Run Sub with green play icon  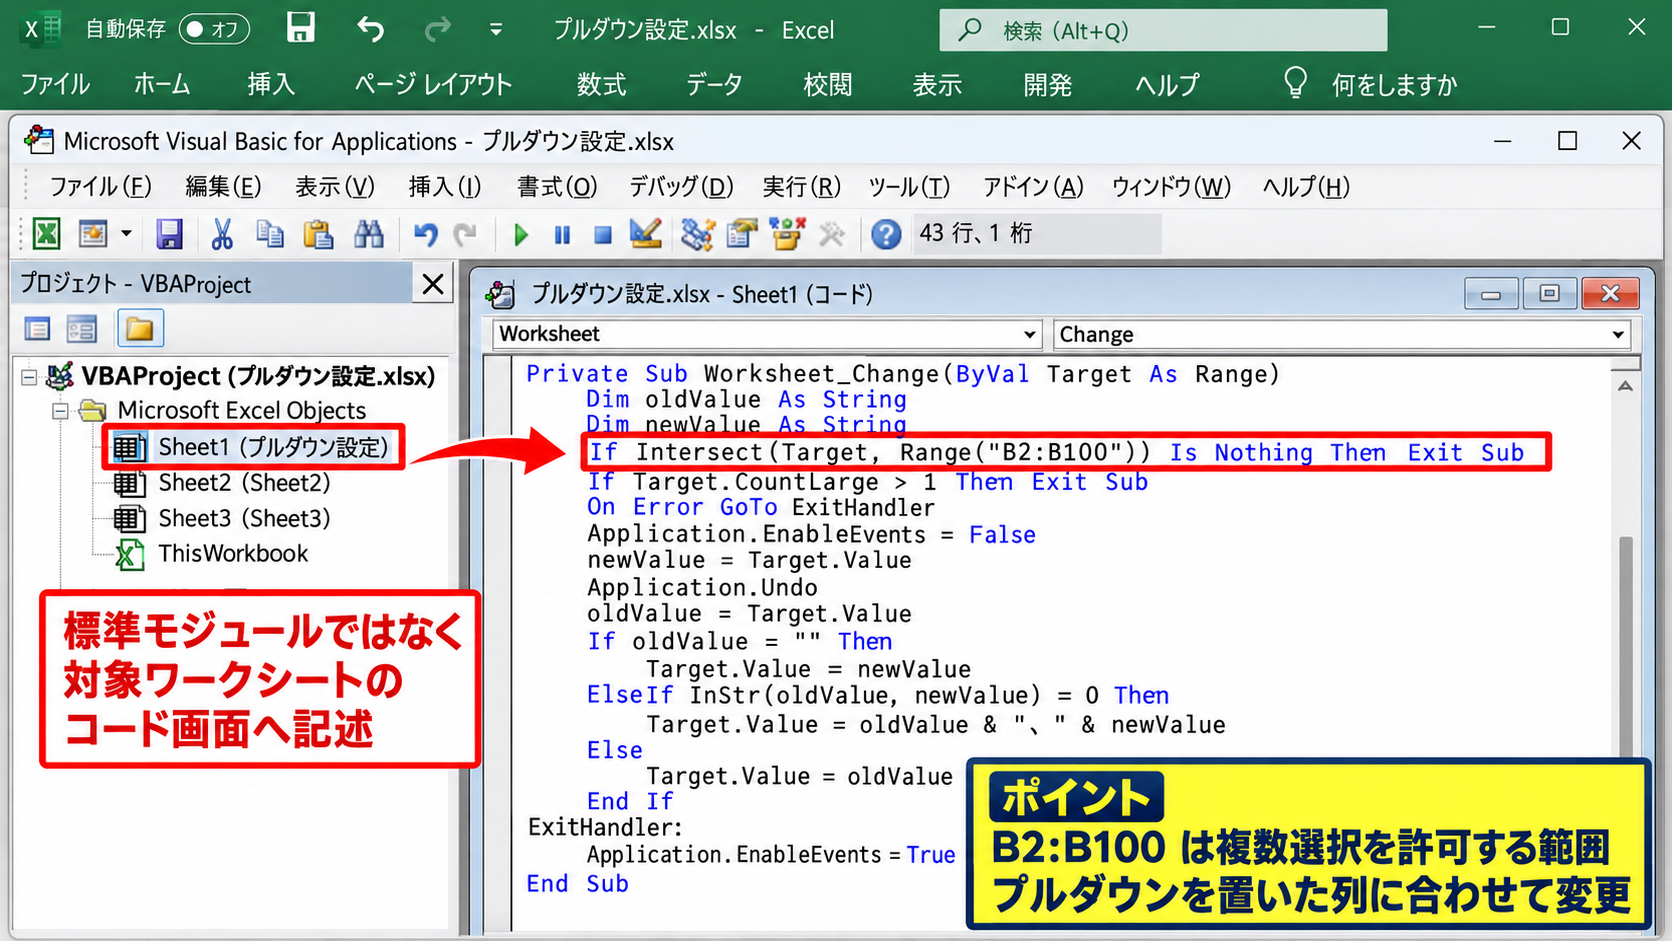520,234
